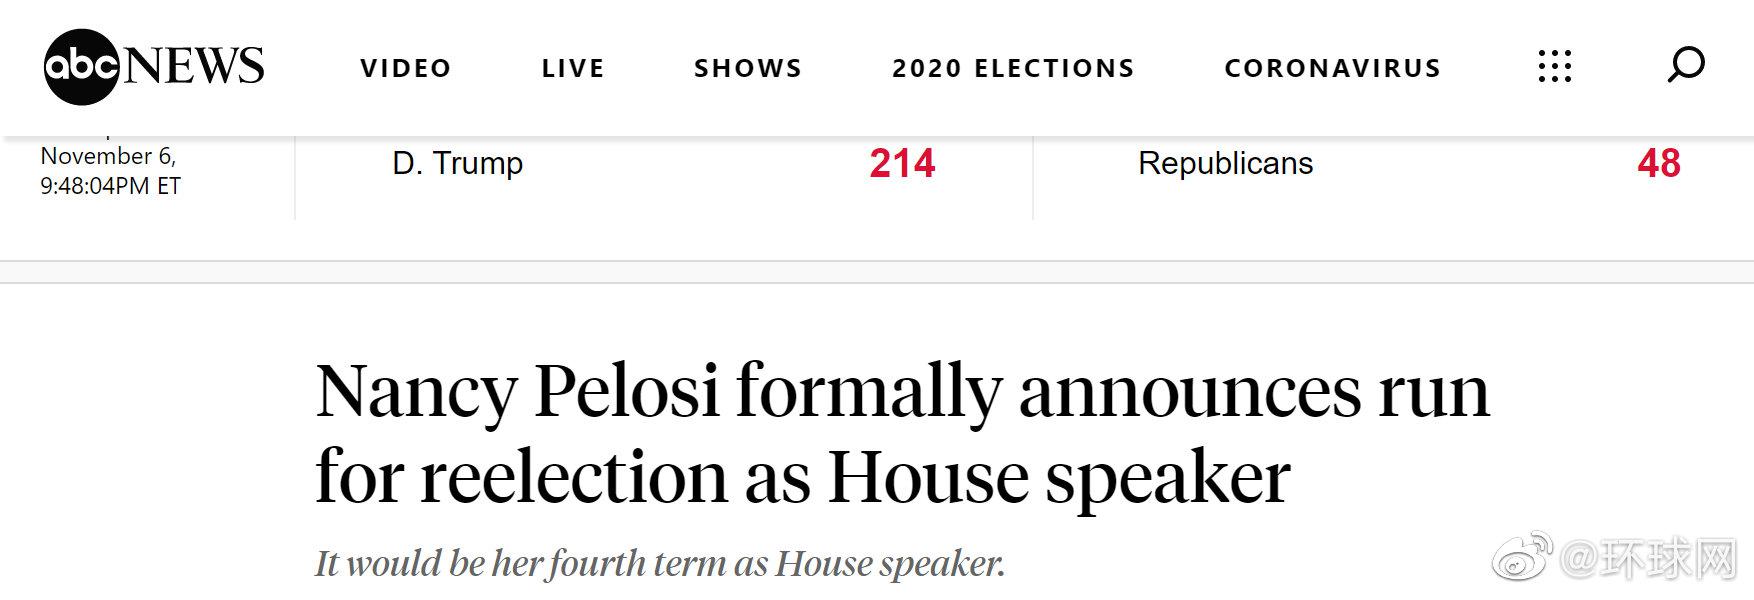Image resolution: width=1754 pixels, height=600 pixels.
Task: Open the 2020 ELECTIONS section
Action: pyautogui.click(x=1013, y=68)
